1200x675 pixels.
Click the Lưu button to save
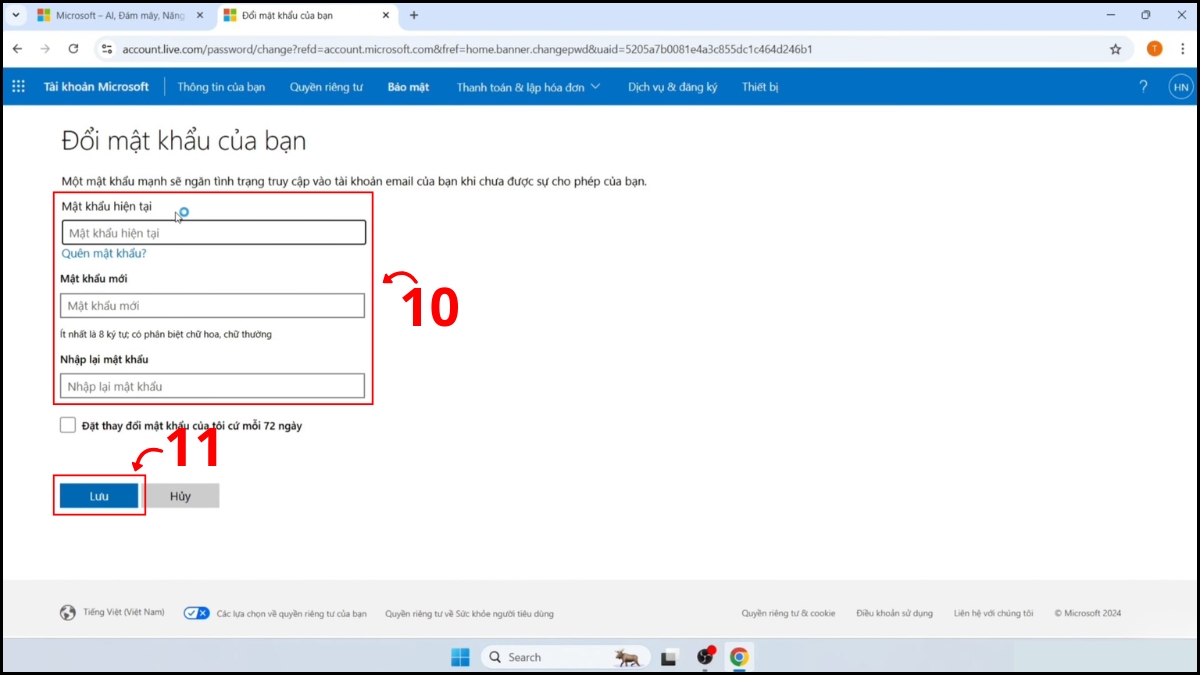pos(99,495)
